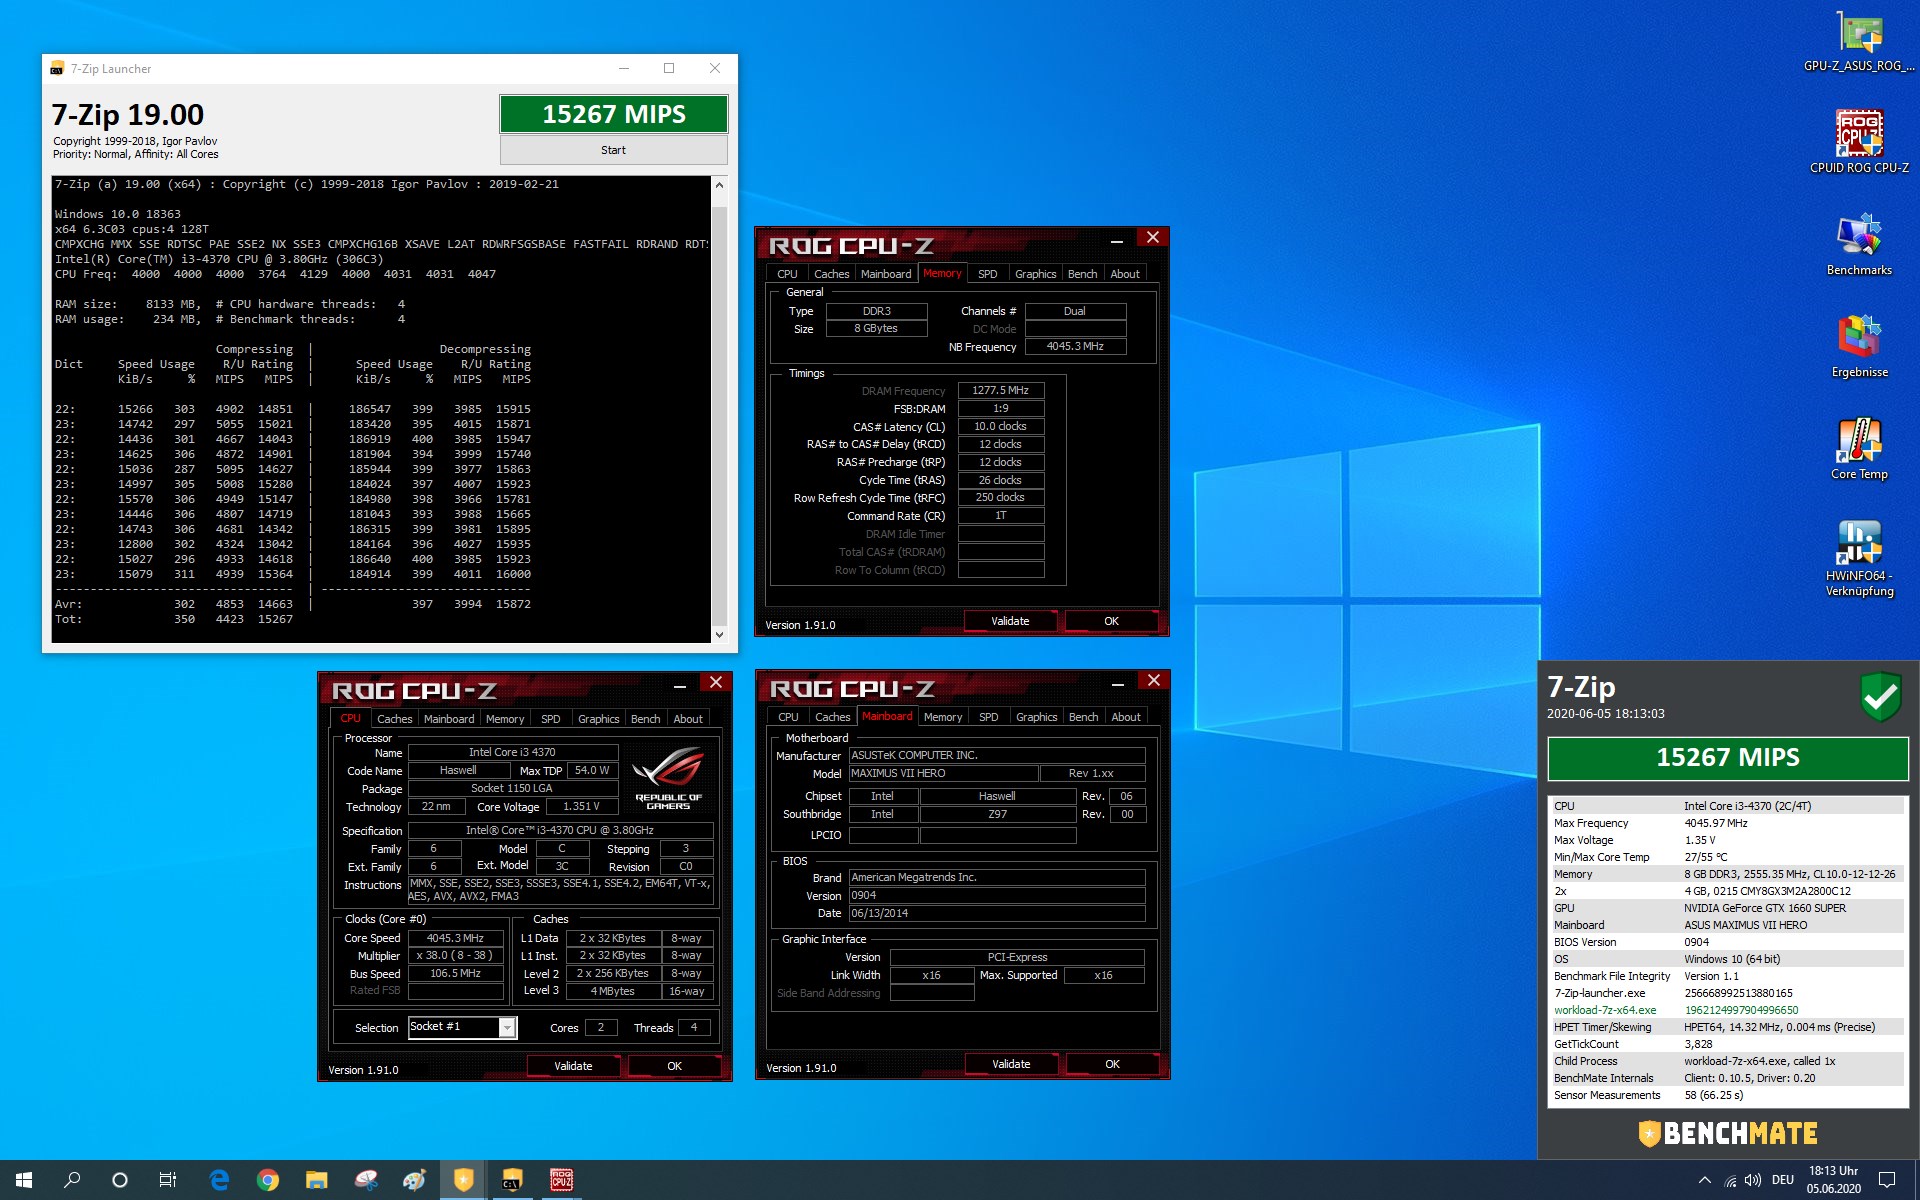Open Graphics tab in Memory CPU-Z window

pyautogui.click(x=1035, y=274)
